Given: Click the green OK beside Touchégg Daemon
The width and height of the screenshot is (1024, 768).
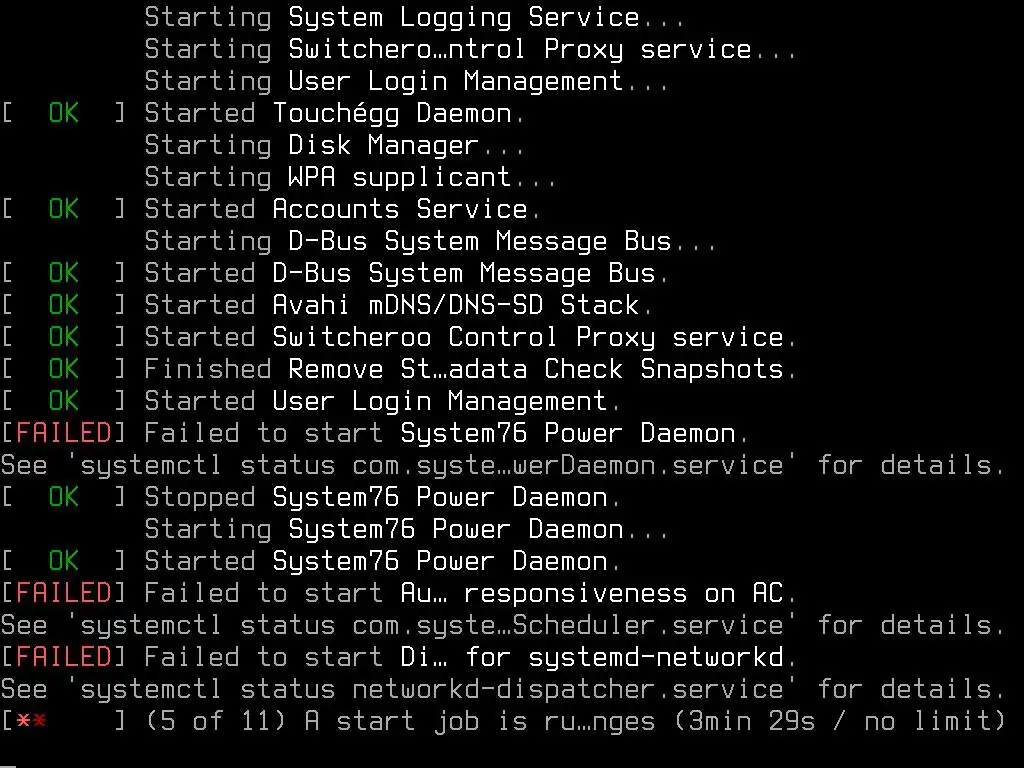Looking at the screenshot, I should click(x=63, y=114).
